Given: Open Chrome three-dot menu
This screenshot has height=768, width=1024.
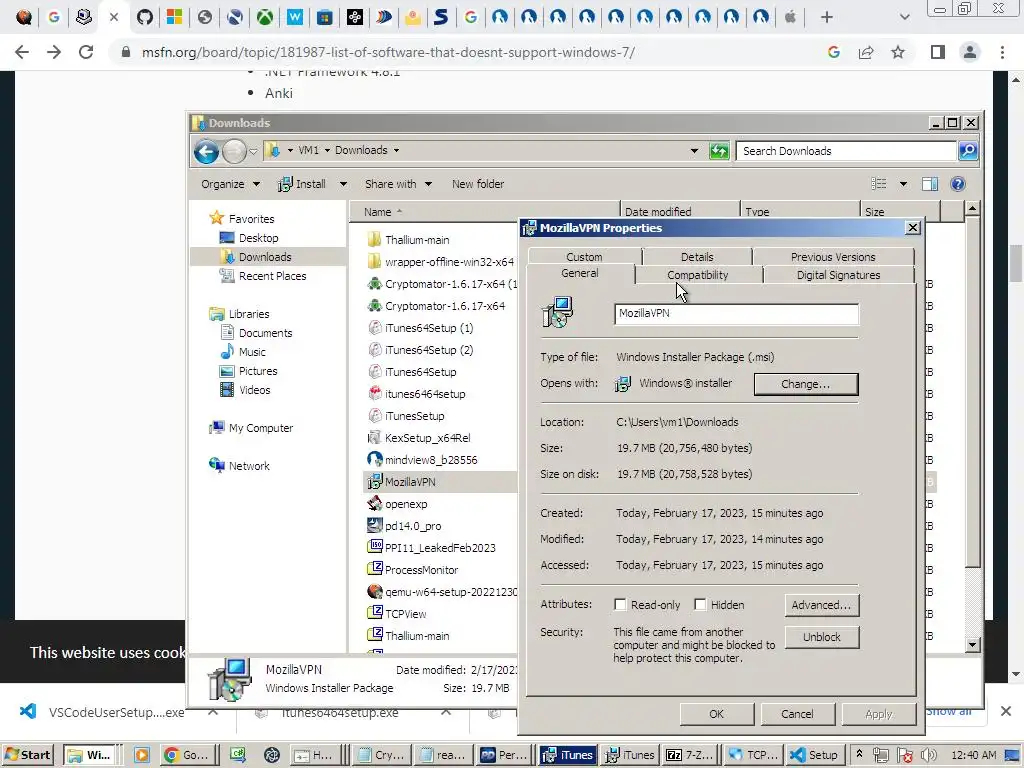Looking at the screenshot, I should pos(1002,52).
